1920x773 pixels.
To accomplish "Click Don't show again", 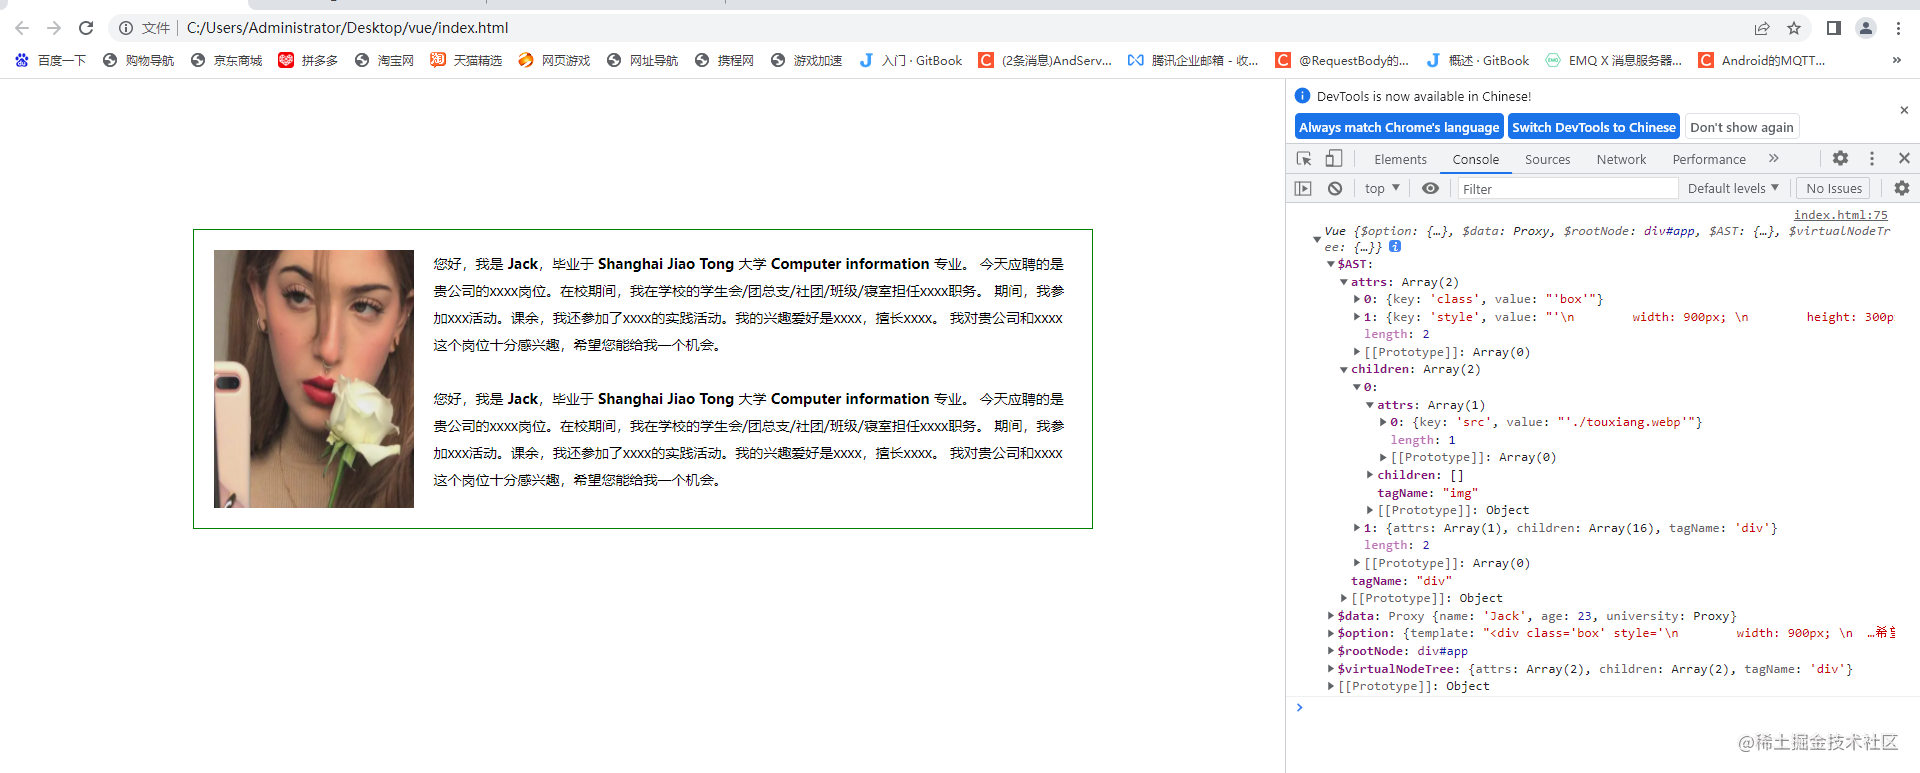I will 1741,127.
